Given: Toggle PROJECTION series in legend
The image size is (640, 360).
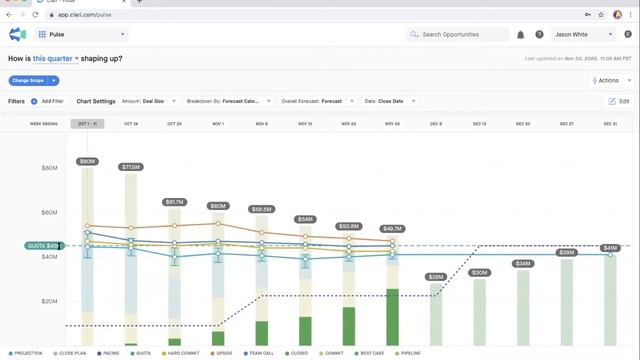Looking at the screenshot, I should coord(25,353).
